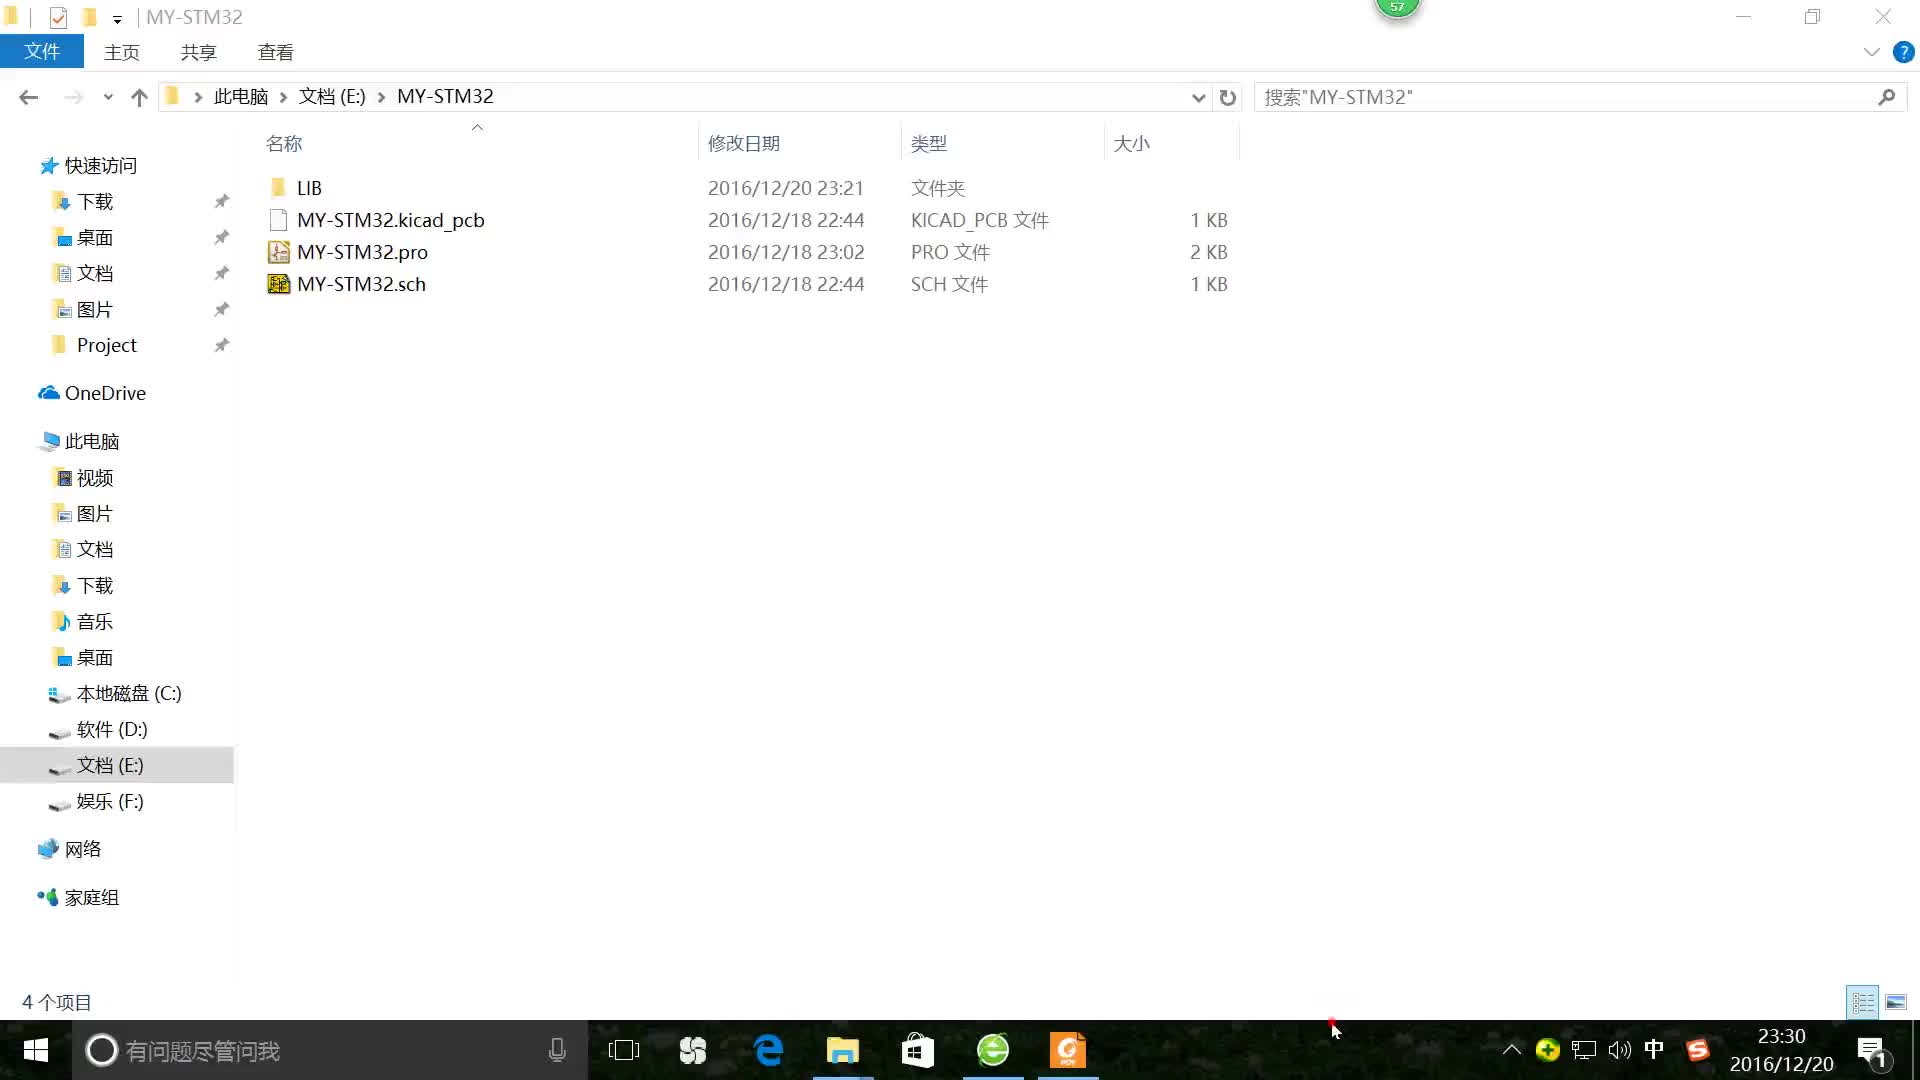This screenshot has width=1920, height=1080.
Task: Open pinned 下载 under quick access
Action: click(x=95, y=202)
